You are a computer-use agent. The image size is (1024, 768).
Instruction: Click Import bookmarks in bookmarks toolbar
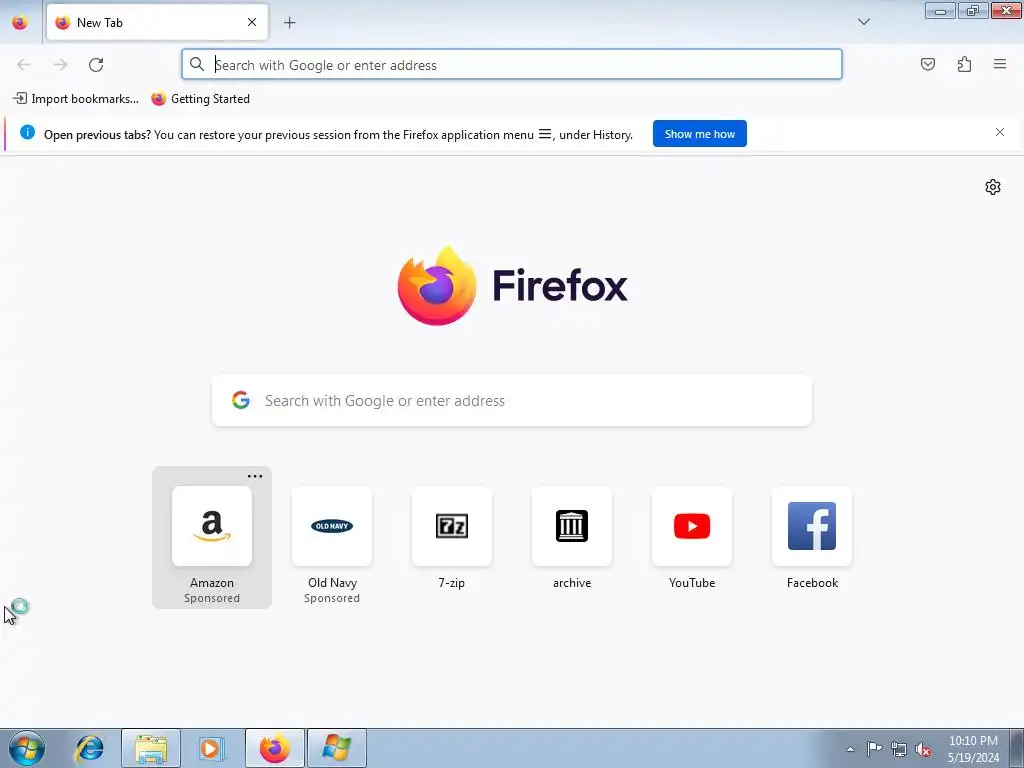pyautogui.click(x=76, y=99)
